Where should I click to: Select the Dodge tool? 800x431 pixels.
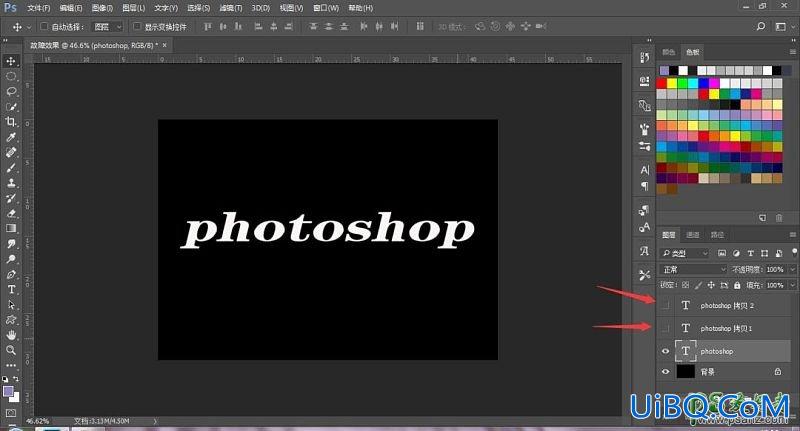tap(11, 259)
